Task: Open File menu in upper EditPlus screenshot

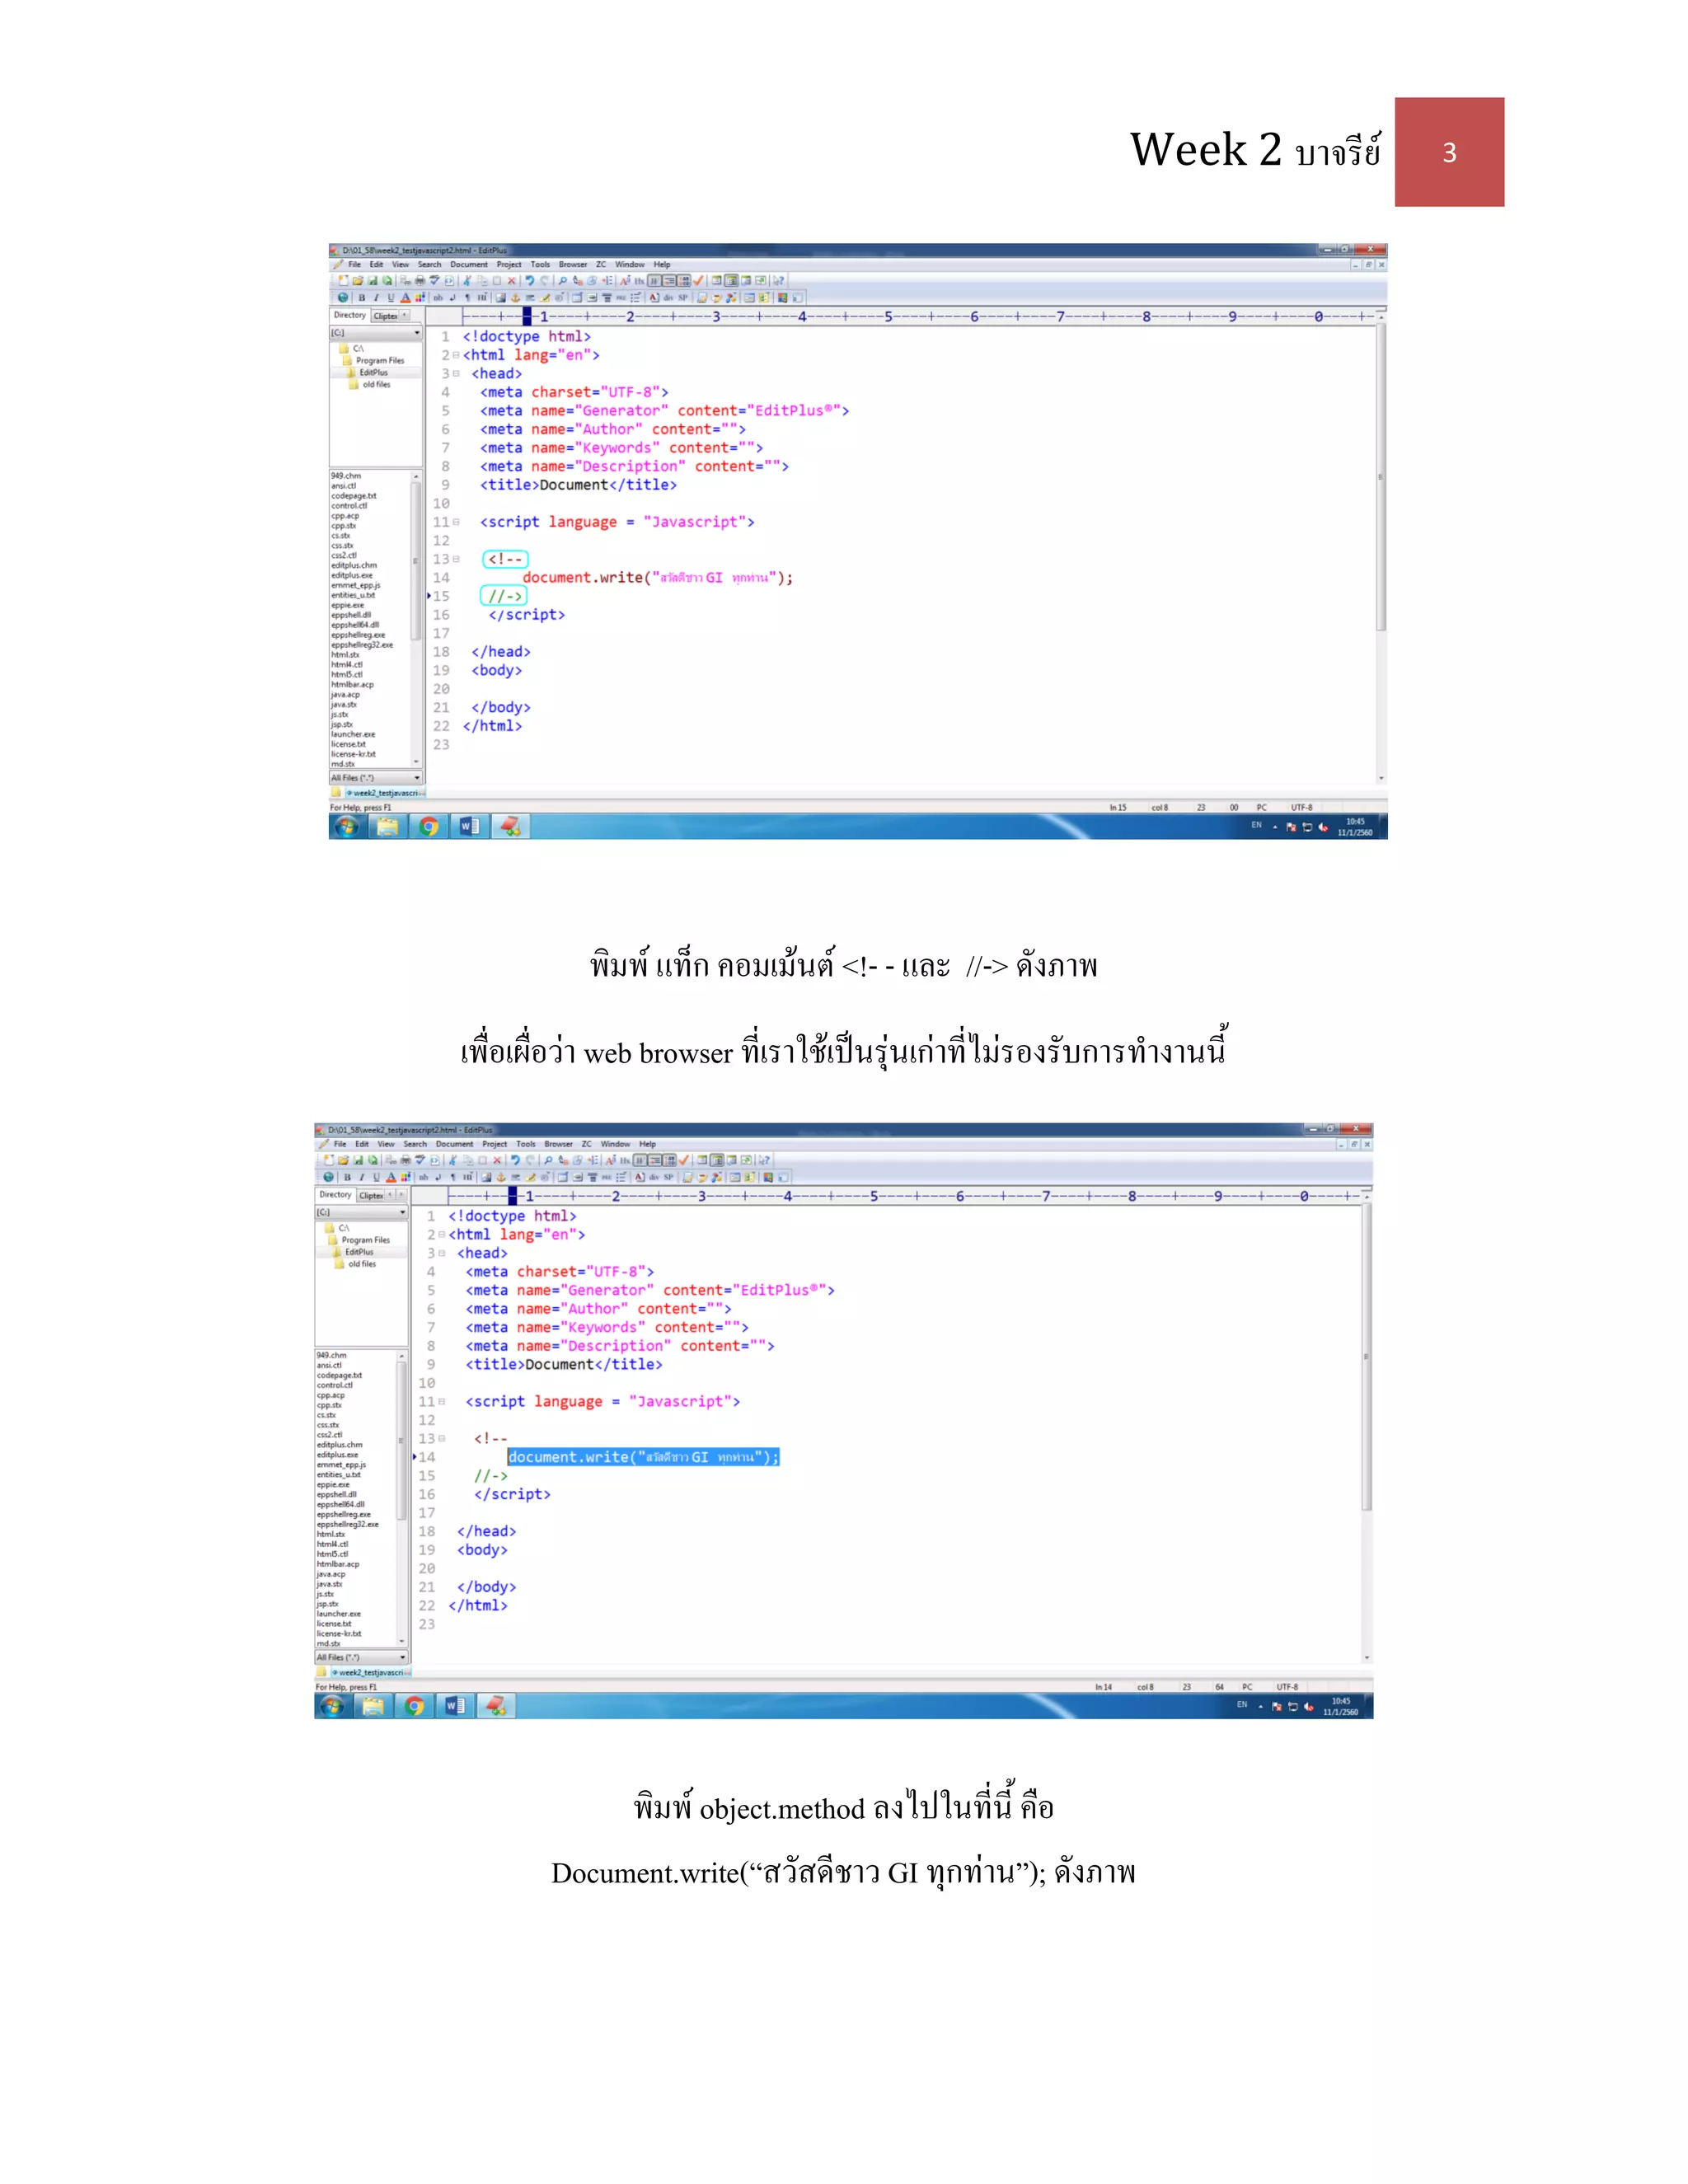Action: (x=354, y=265)
